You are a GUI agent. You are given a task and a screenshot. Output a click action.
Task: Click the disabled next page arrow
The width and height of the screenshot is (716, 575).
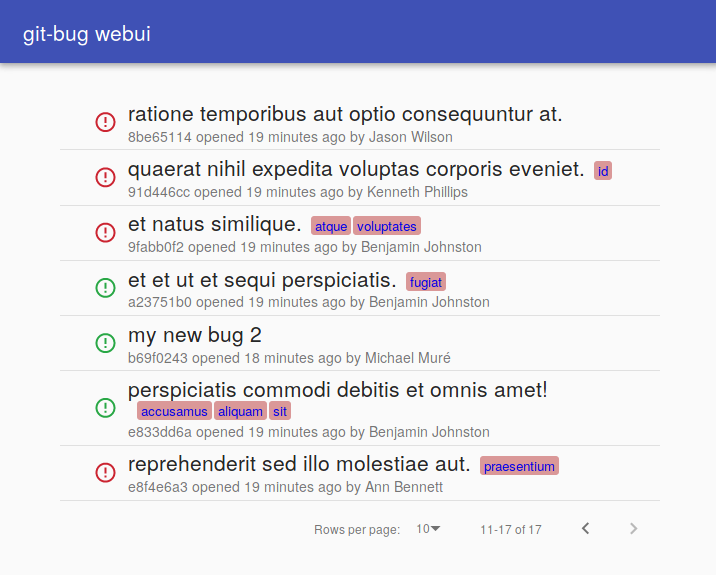coord(633,528)
